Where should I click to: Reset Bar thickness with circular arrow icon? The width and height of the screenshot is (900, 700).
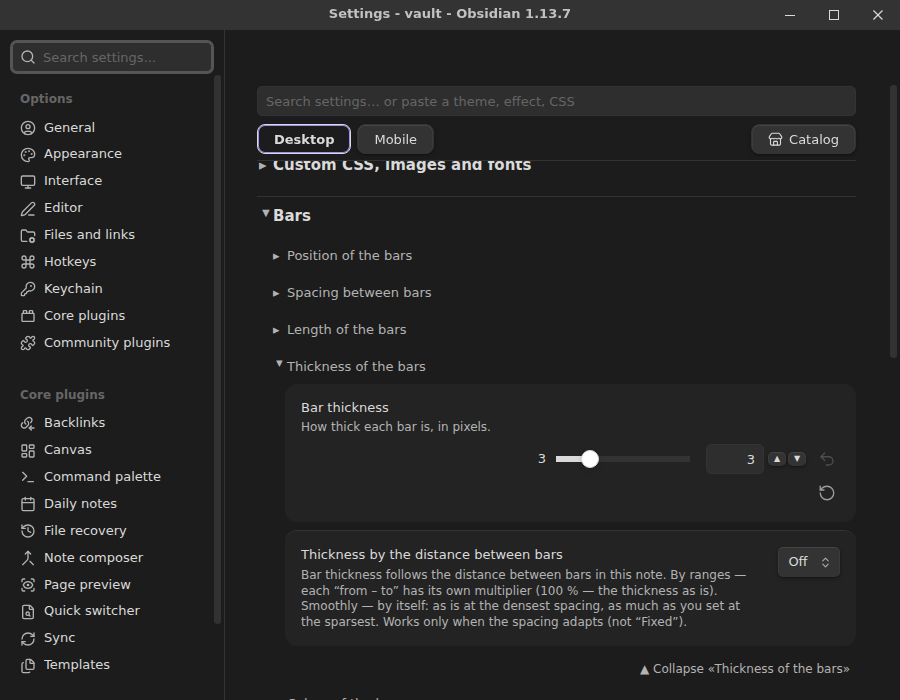827,493
